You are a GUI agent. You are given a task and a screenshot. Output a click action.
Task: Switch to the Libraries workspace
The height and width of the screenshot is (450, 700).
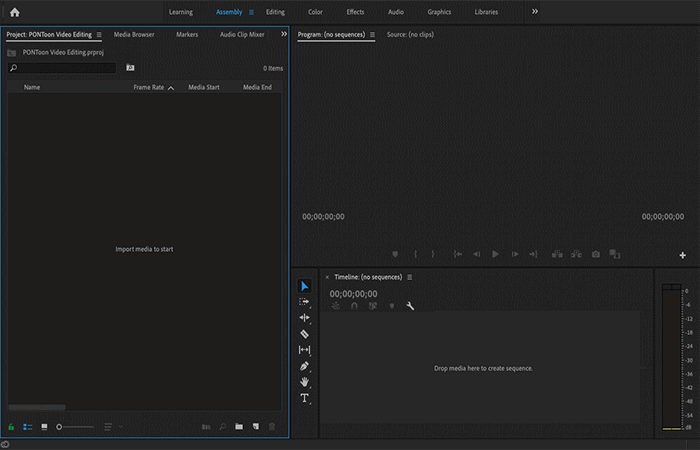click(x=486, y=12)
